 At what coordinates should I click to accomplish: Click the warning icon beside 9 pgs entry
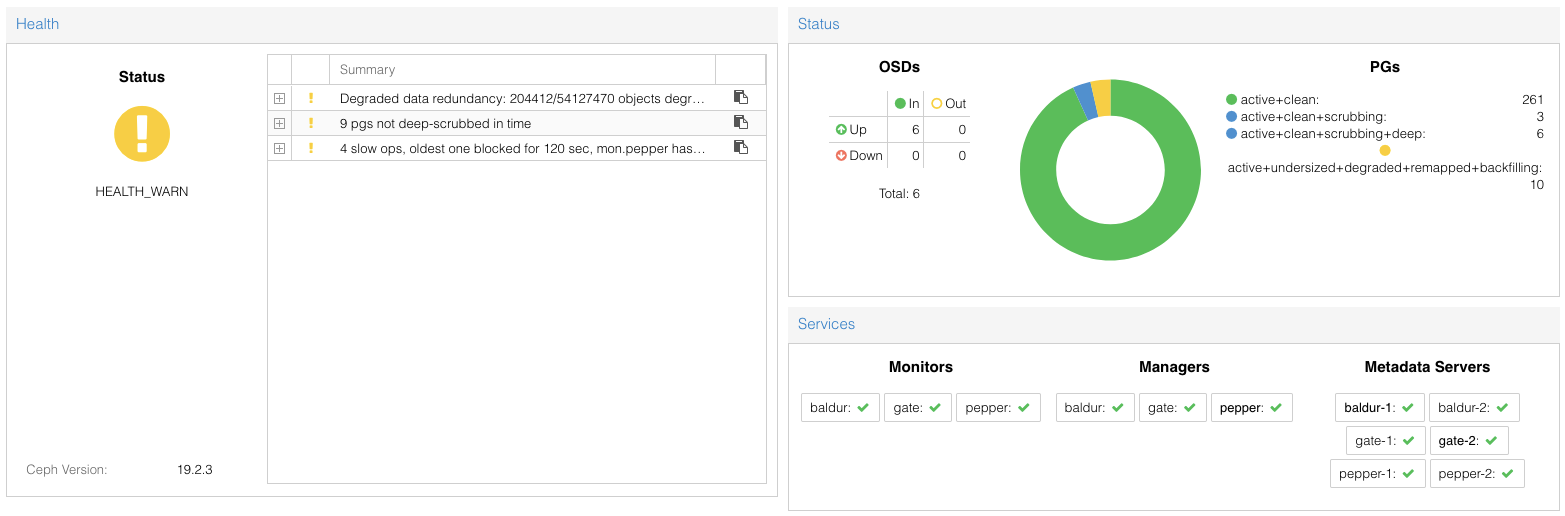(x=311, y=123)
